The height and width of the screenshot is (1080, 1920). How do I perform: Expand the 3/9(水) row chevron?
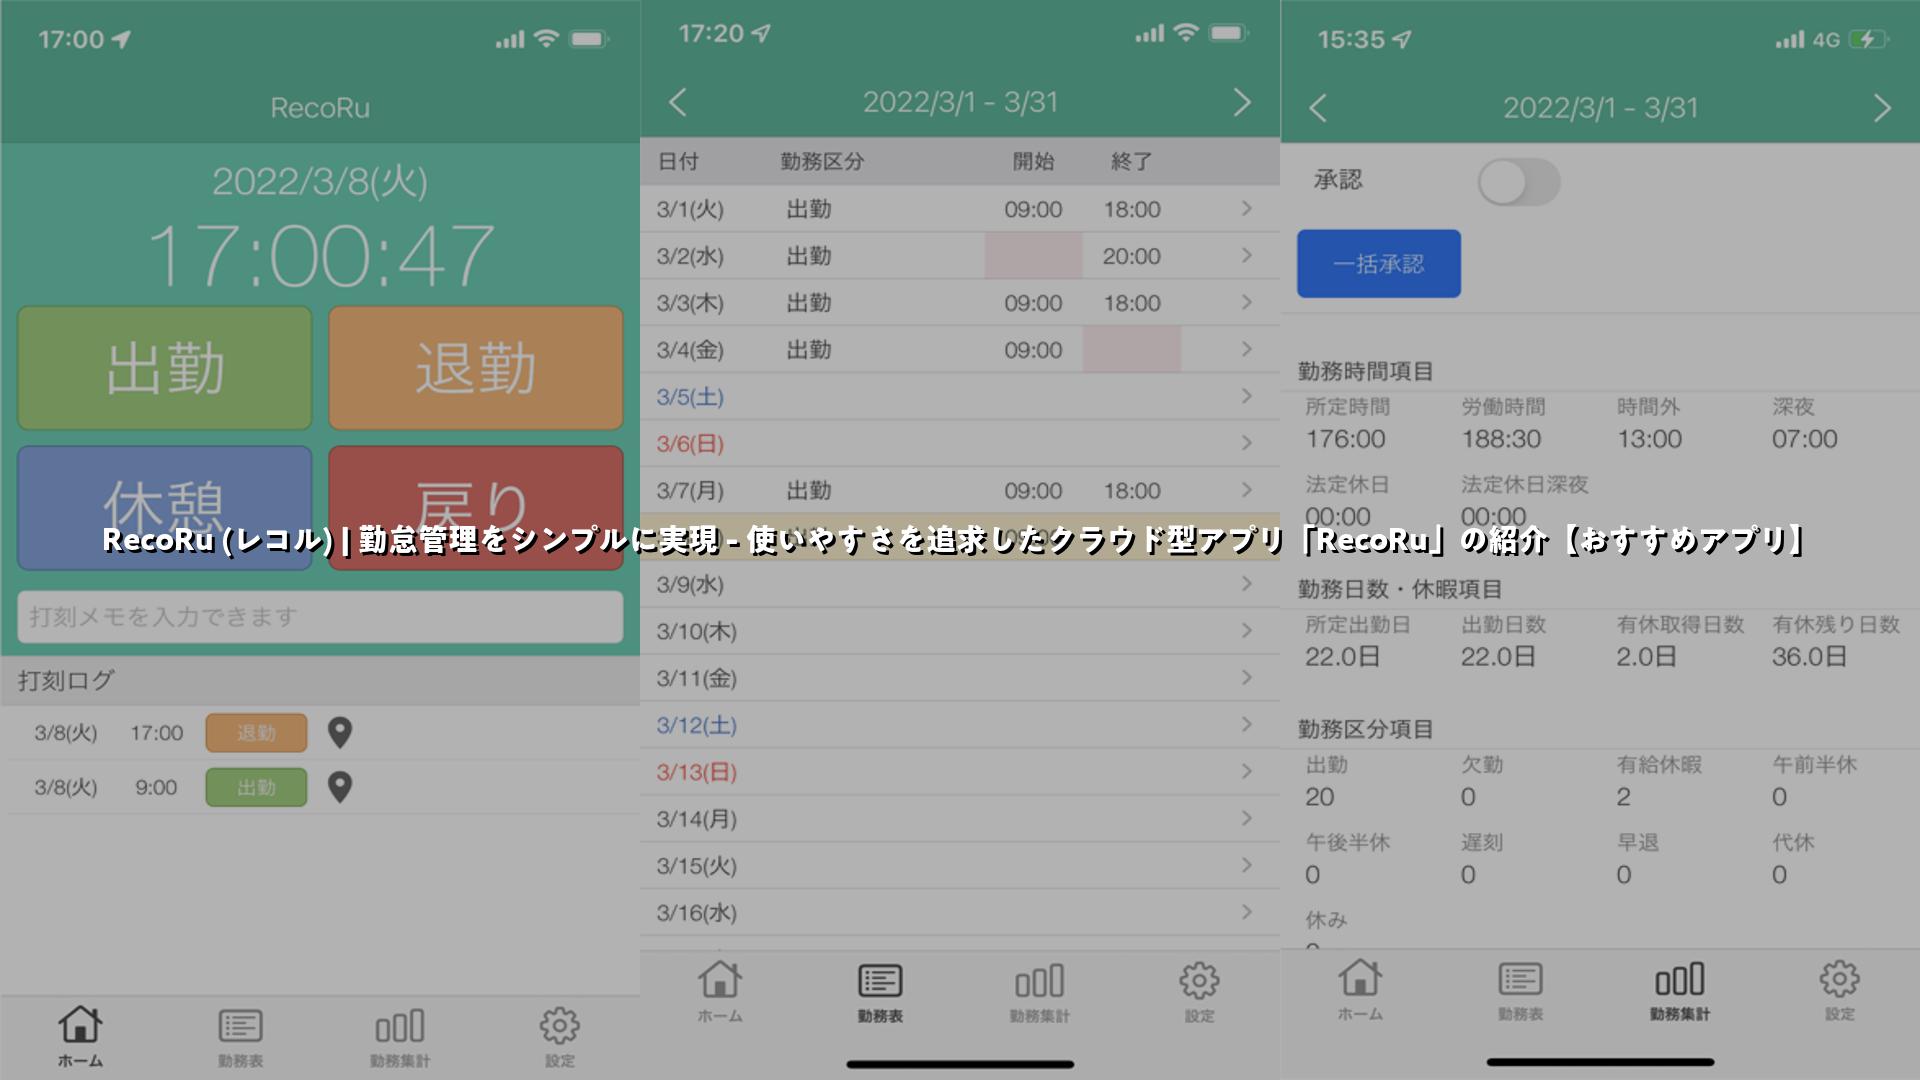pos(1246,584)
